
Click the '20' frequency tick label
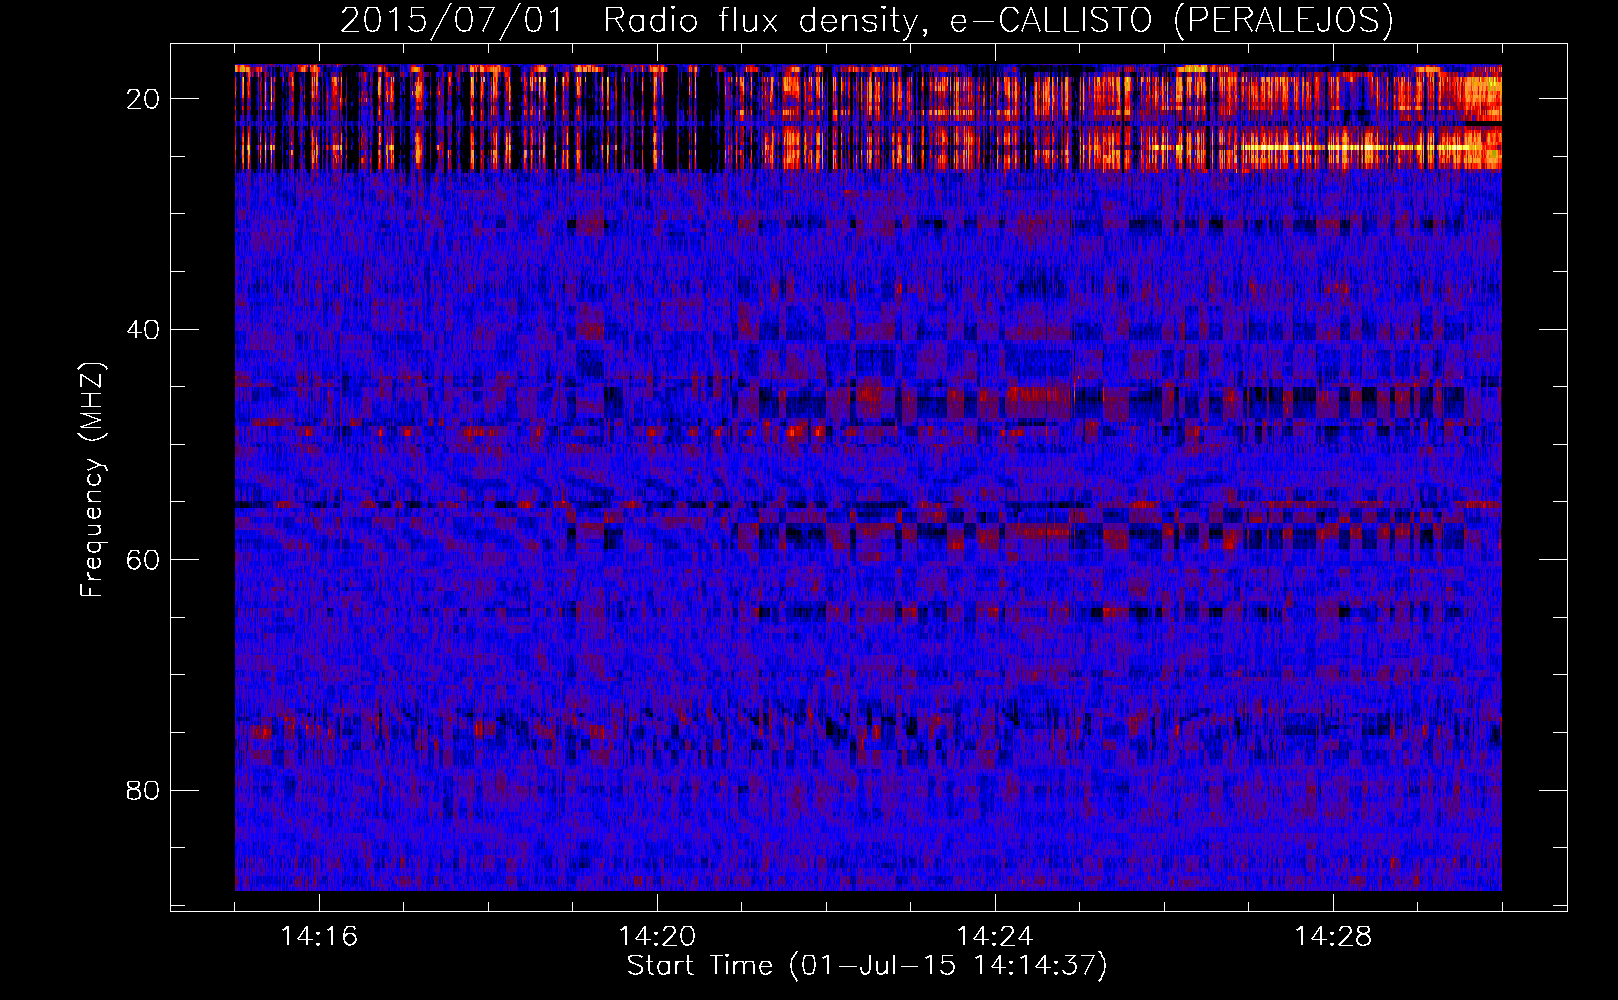tap(143, 99)
